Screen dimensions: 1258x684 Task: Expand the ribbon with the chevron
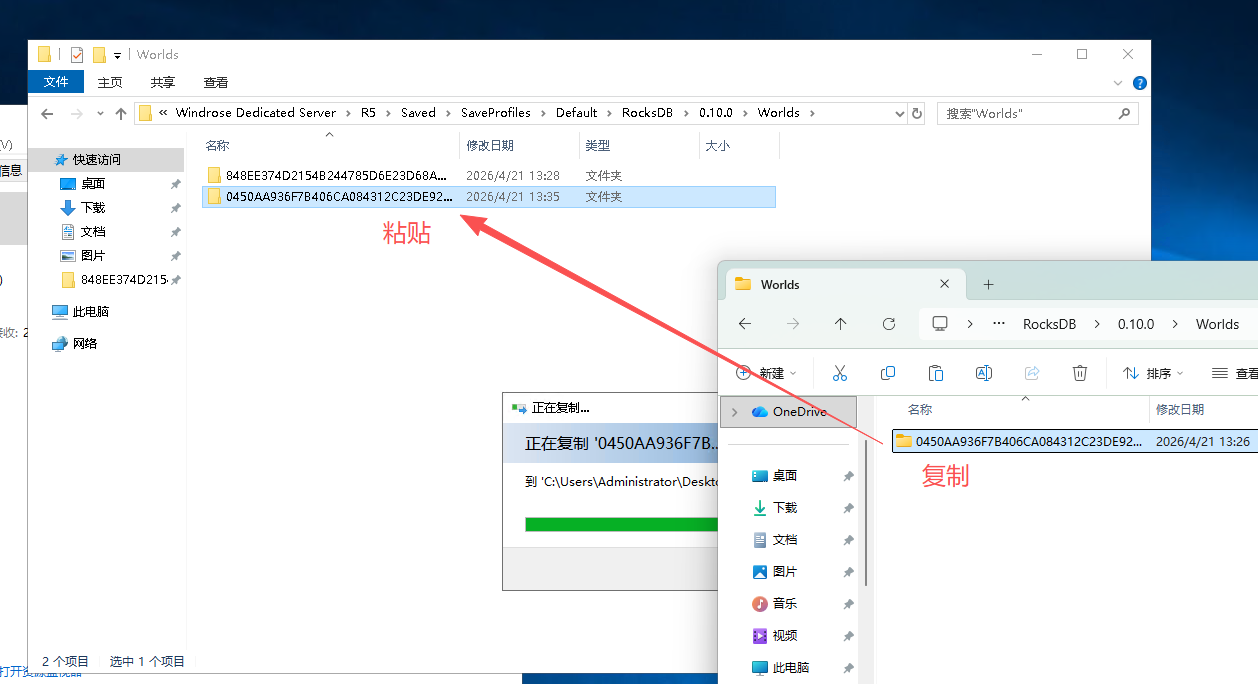pyautogui.click(x=1118, y=83)
